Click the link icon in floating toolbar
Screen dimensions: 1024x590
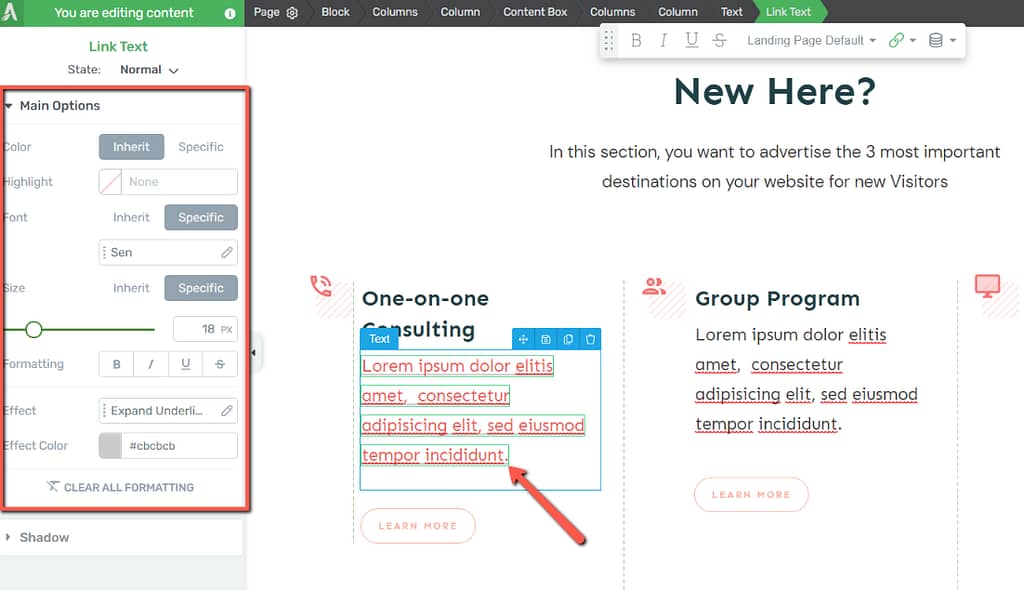click(x=896, y=41)
